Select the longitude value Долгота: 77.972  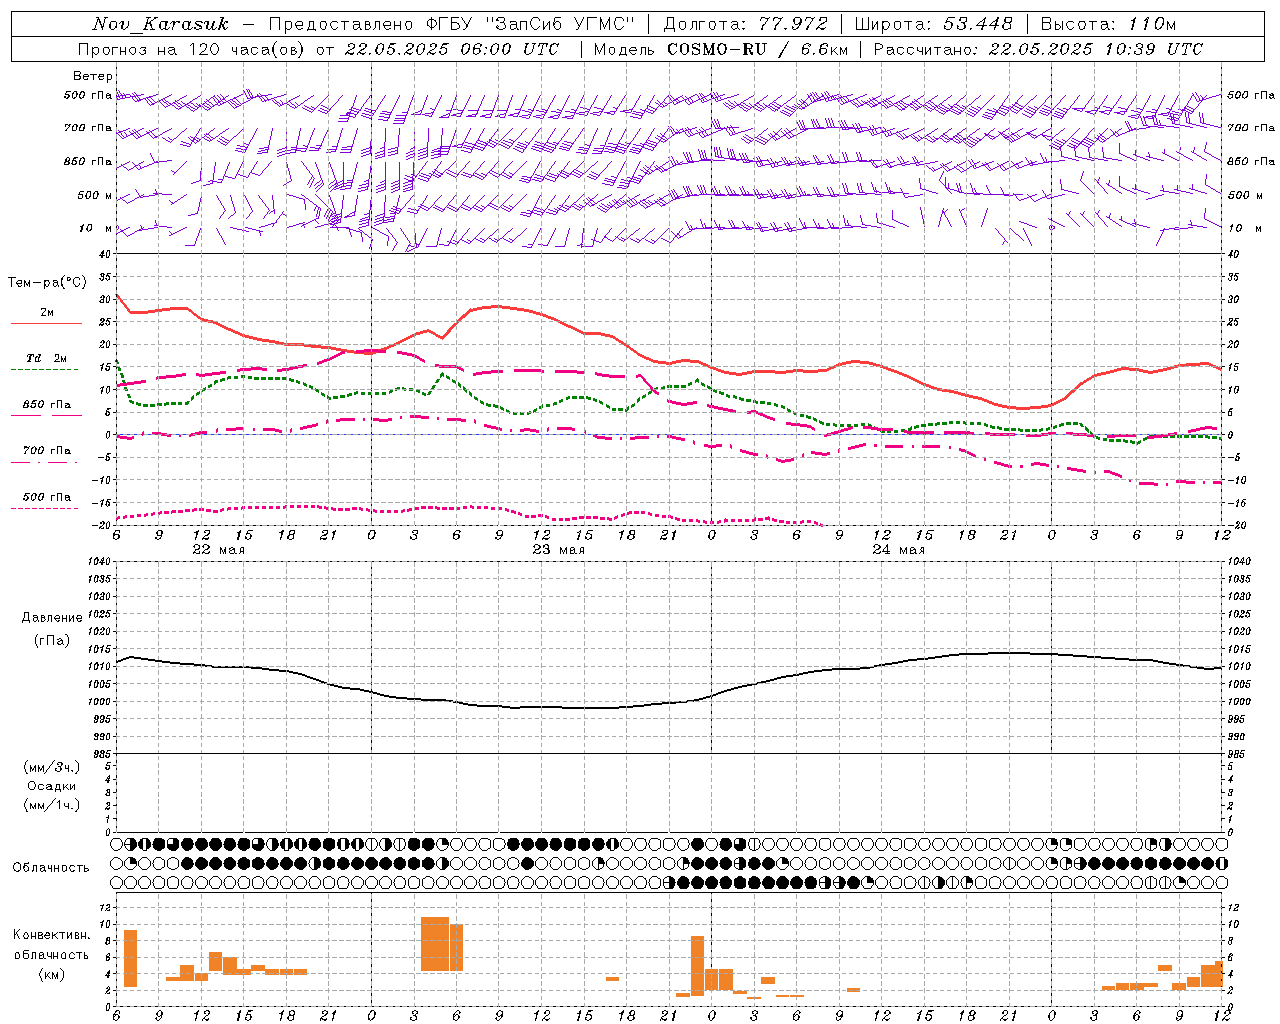[746, 24]
